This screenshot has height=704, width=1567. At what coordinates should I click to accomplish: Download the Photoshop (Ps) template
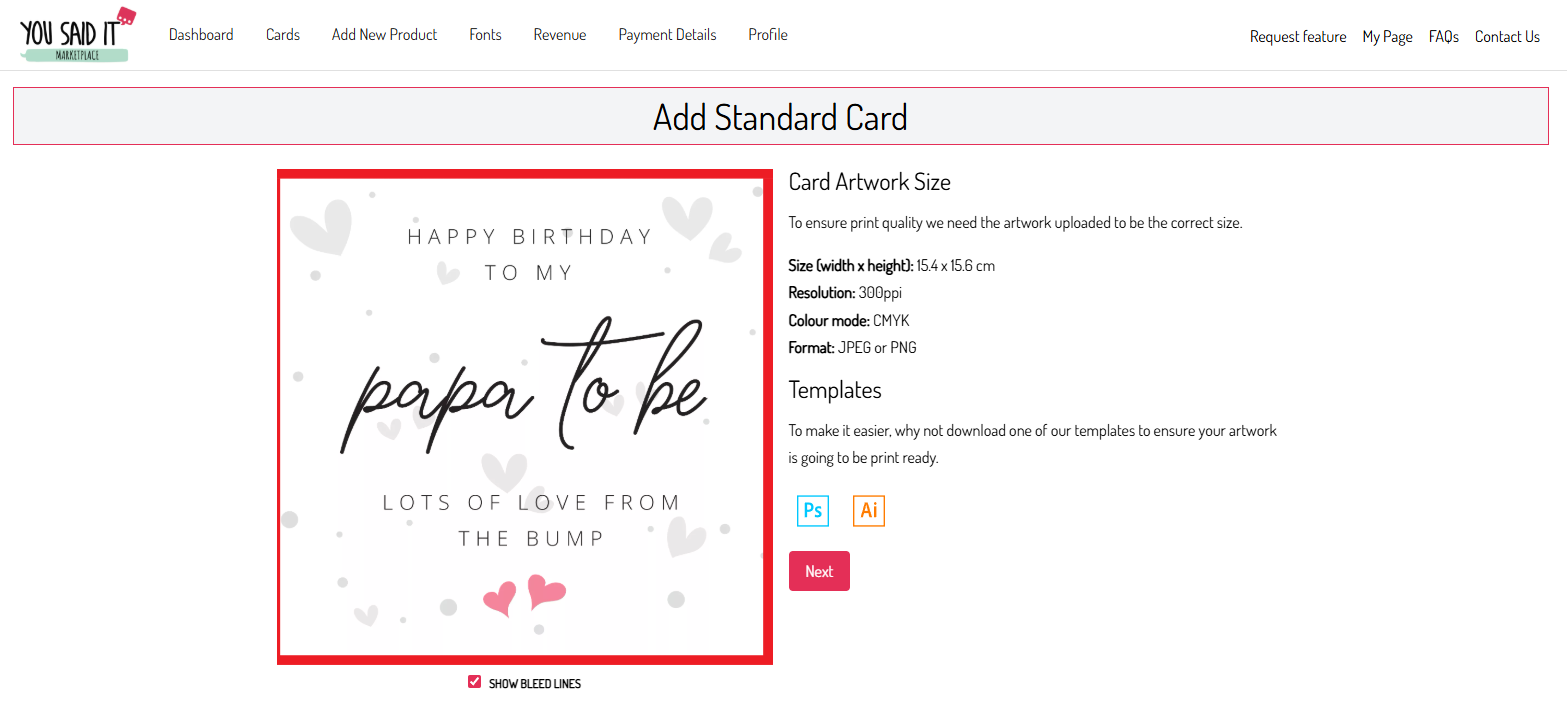813,510
